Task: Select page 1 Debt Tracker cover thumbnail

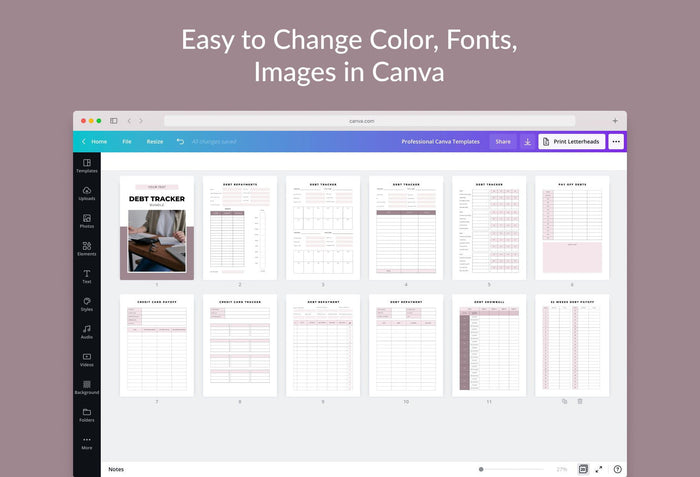Action: pos(157,228)
